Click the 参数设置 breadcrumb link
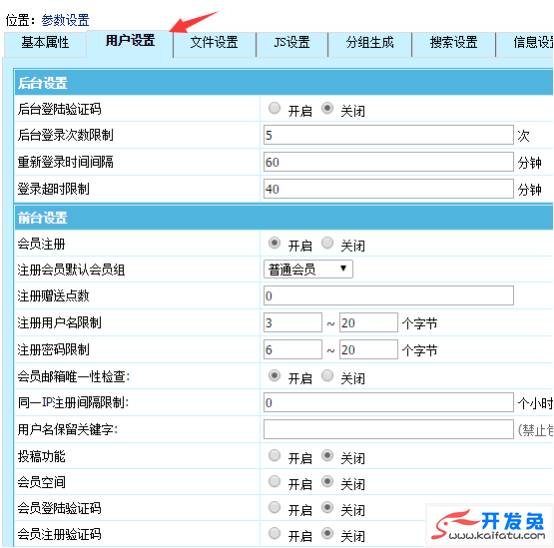The height and width of the screenshot is (548, 554). pos(65,20)
